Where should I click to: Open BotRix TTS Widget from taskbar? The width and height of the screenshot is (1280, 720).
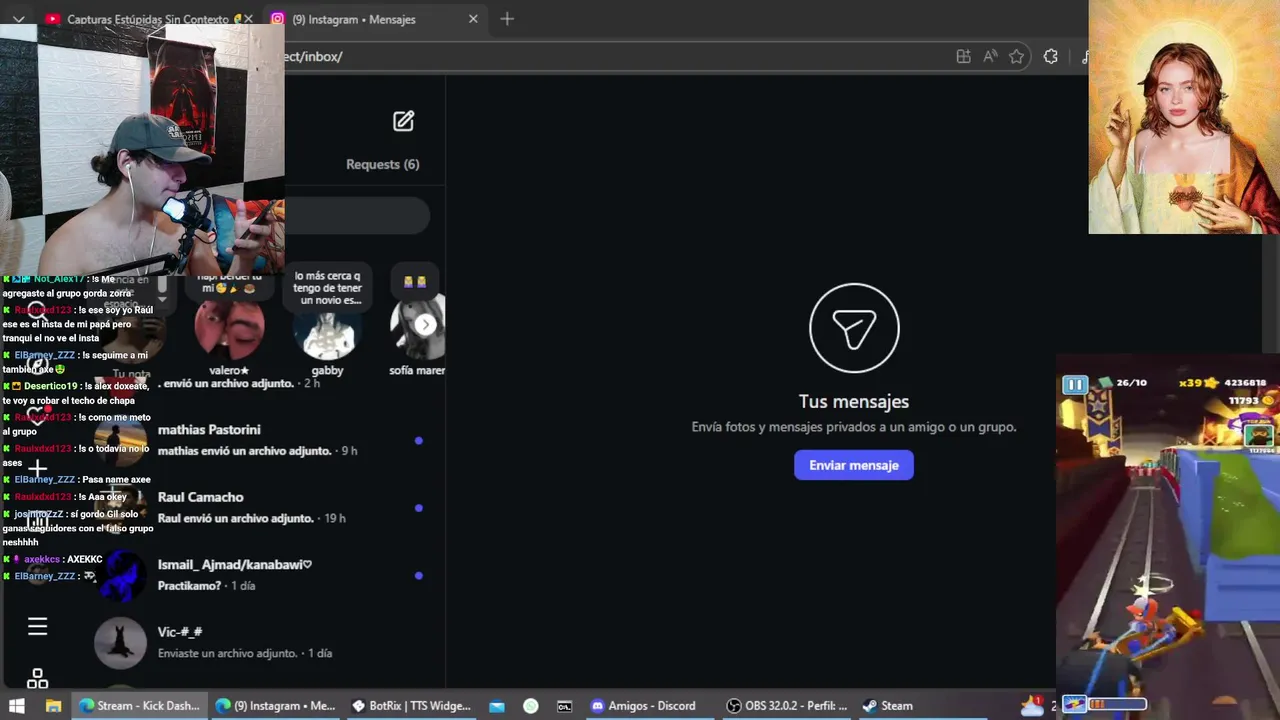(411, 706)
